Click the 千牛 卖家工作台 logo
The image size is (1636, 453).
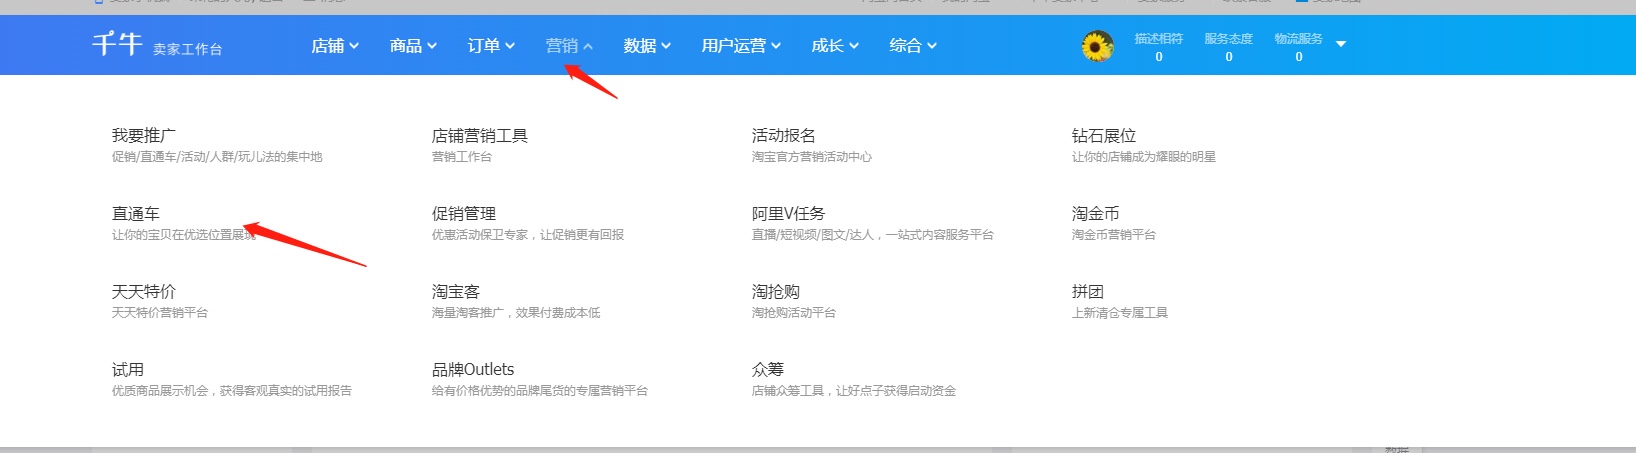pos(157,45)
